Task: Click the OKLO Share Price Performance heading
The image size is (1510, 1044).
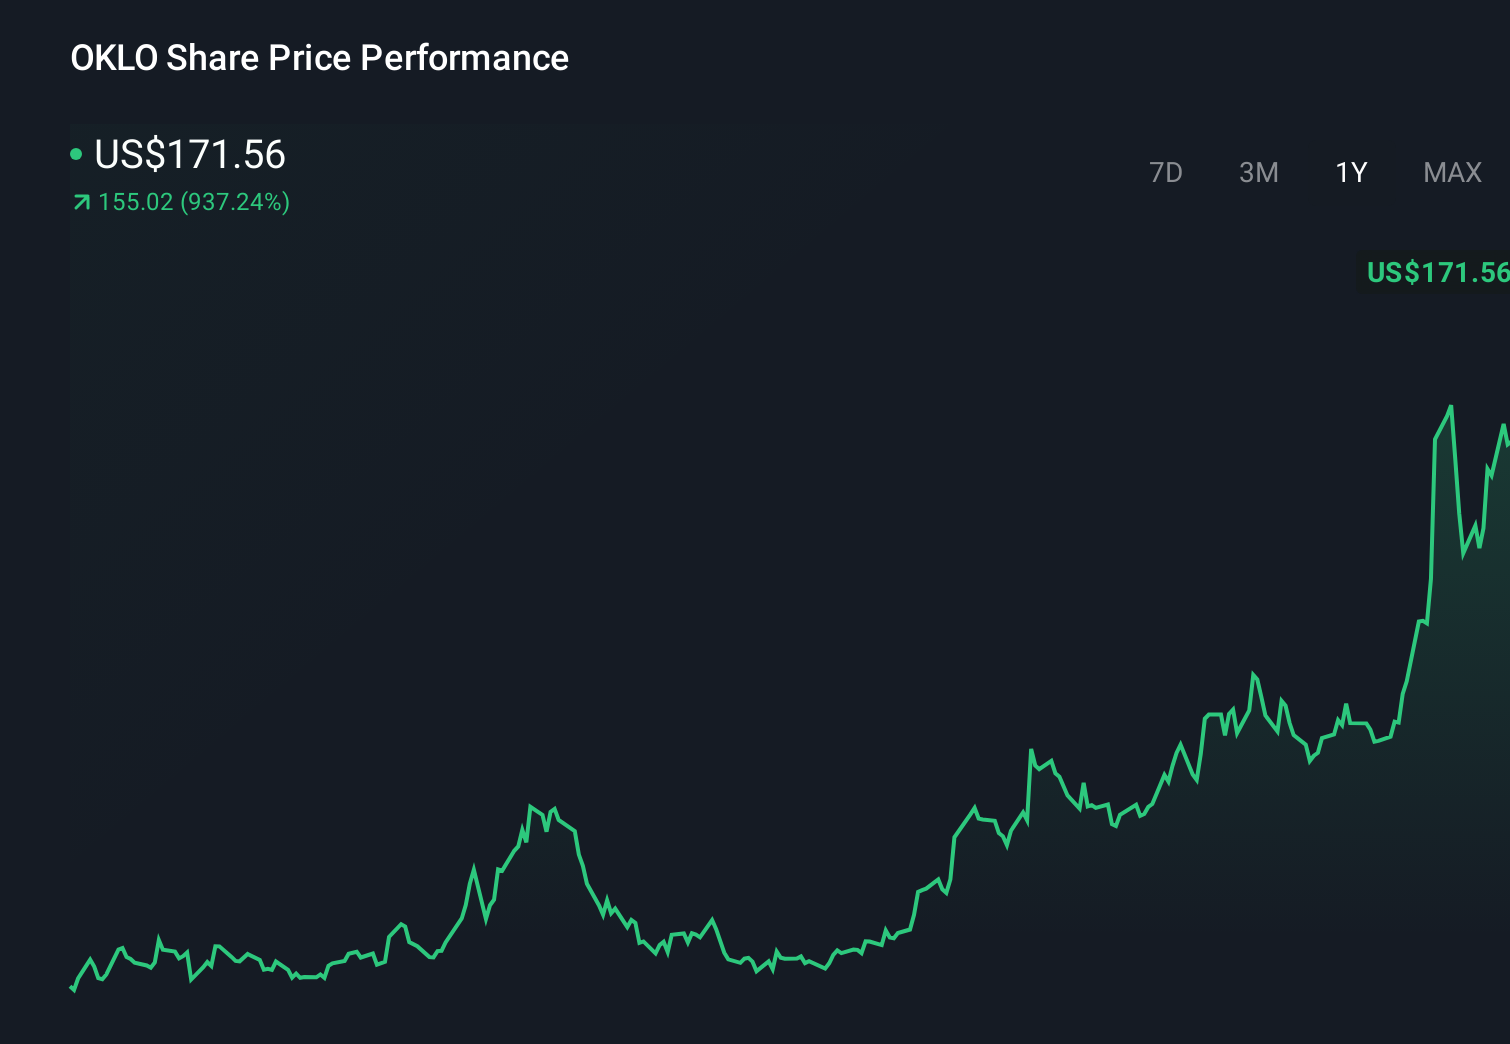Action: pos(320,58)
